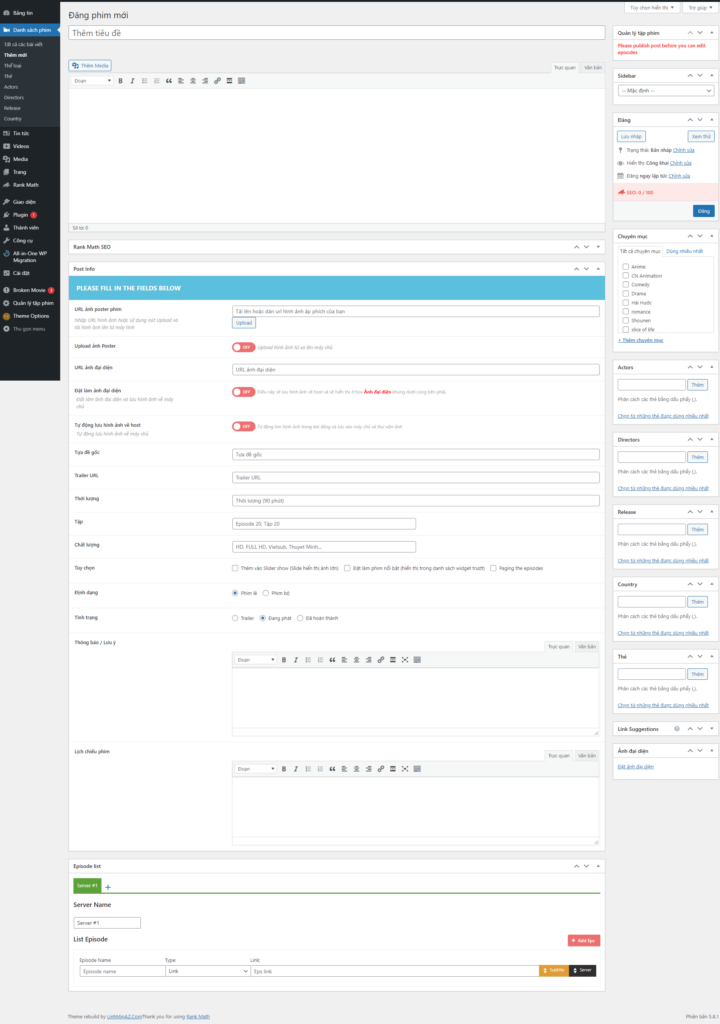This screenshot has height=1024, width=720.
Task: Check the Drama category checkbox
Action: tap(626, 294)
